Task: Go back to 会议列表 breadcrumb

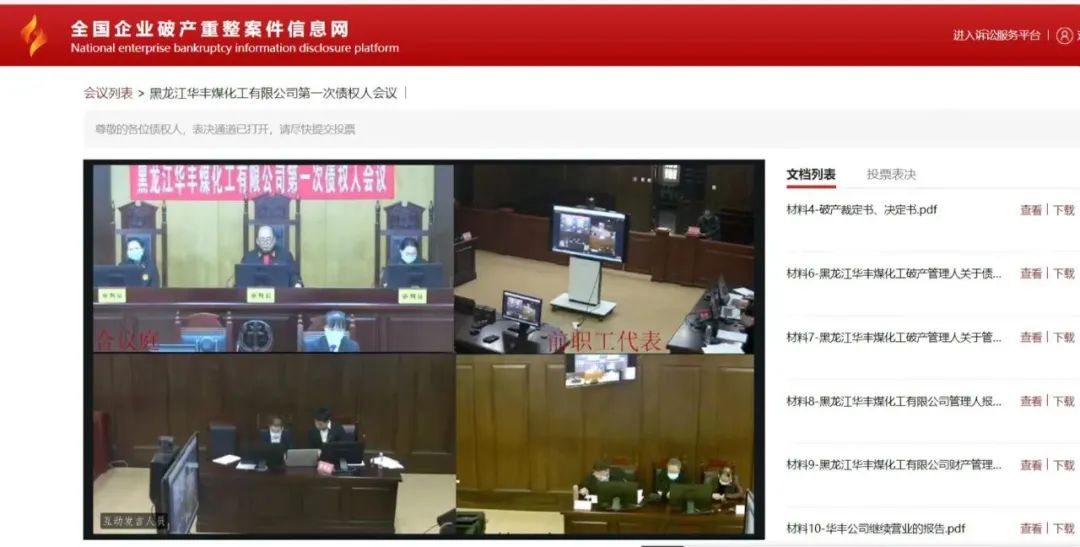Action: [x=108, y=93]
